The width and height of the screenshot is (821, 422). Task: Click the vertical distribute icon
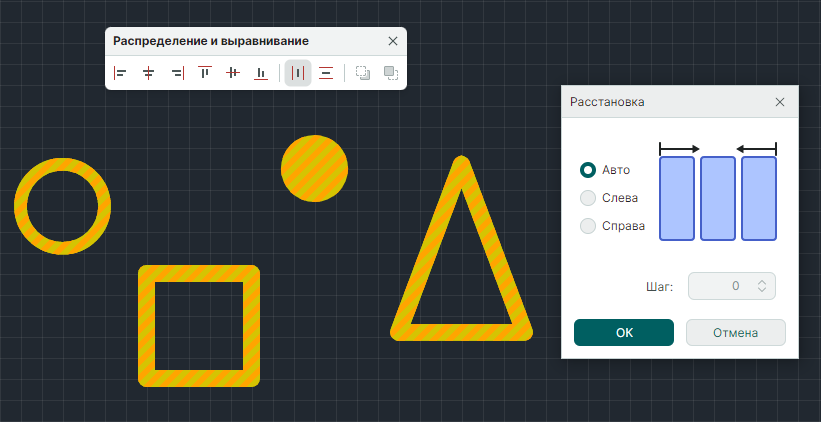[x=326, y=73]
